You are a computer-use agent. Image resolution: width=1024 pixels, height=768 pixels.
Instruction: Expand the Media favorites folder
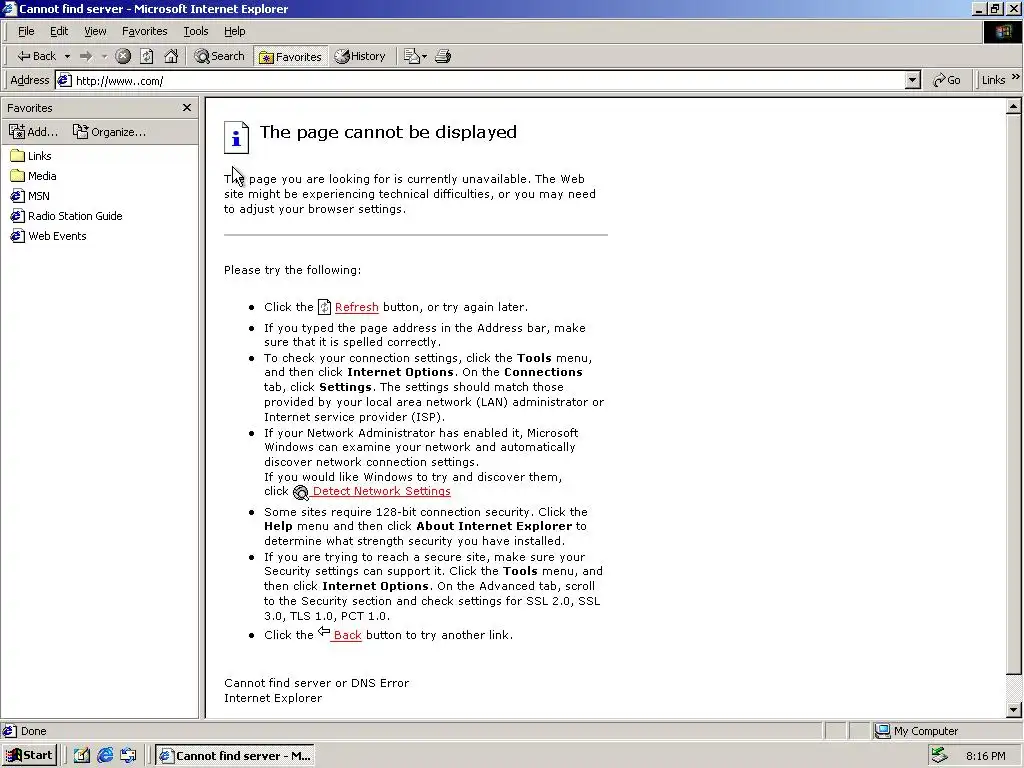pos(33,176)
